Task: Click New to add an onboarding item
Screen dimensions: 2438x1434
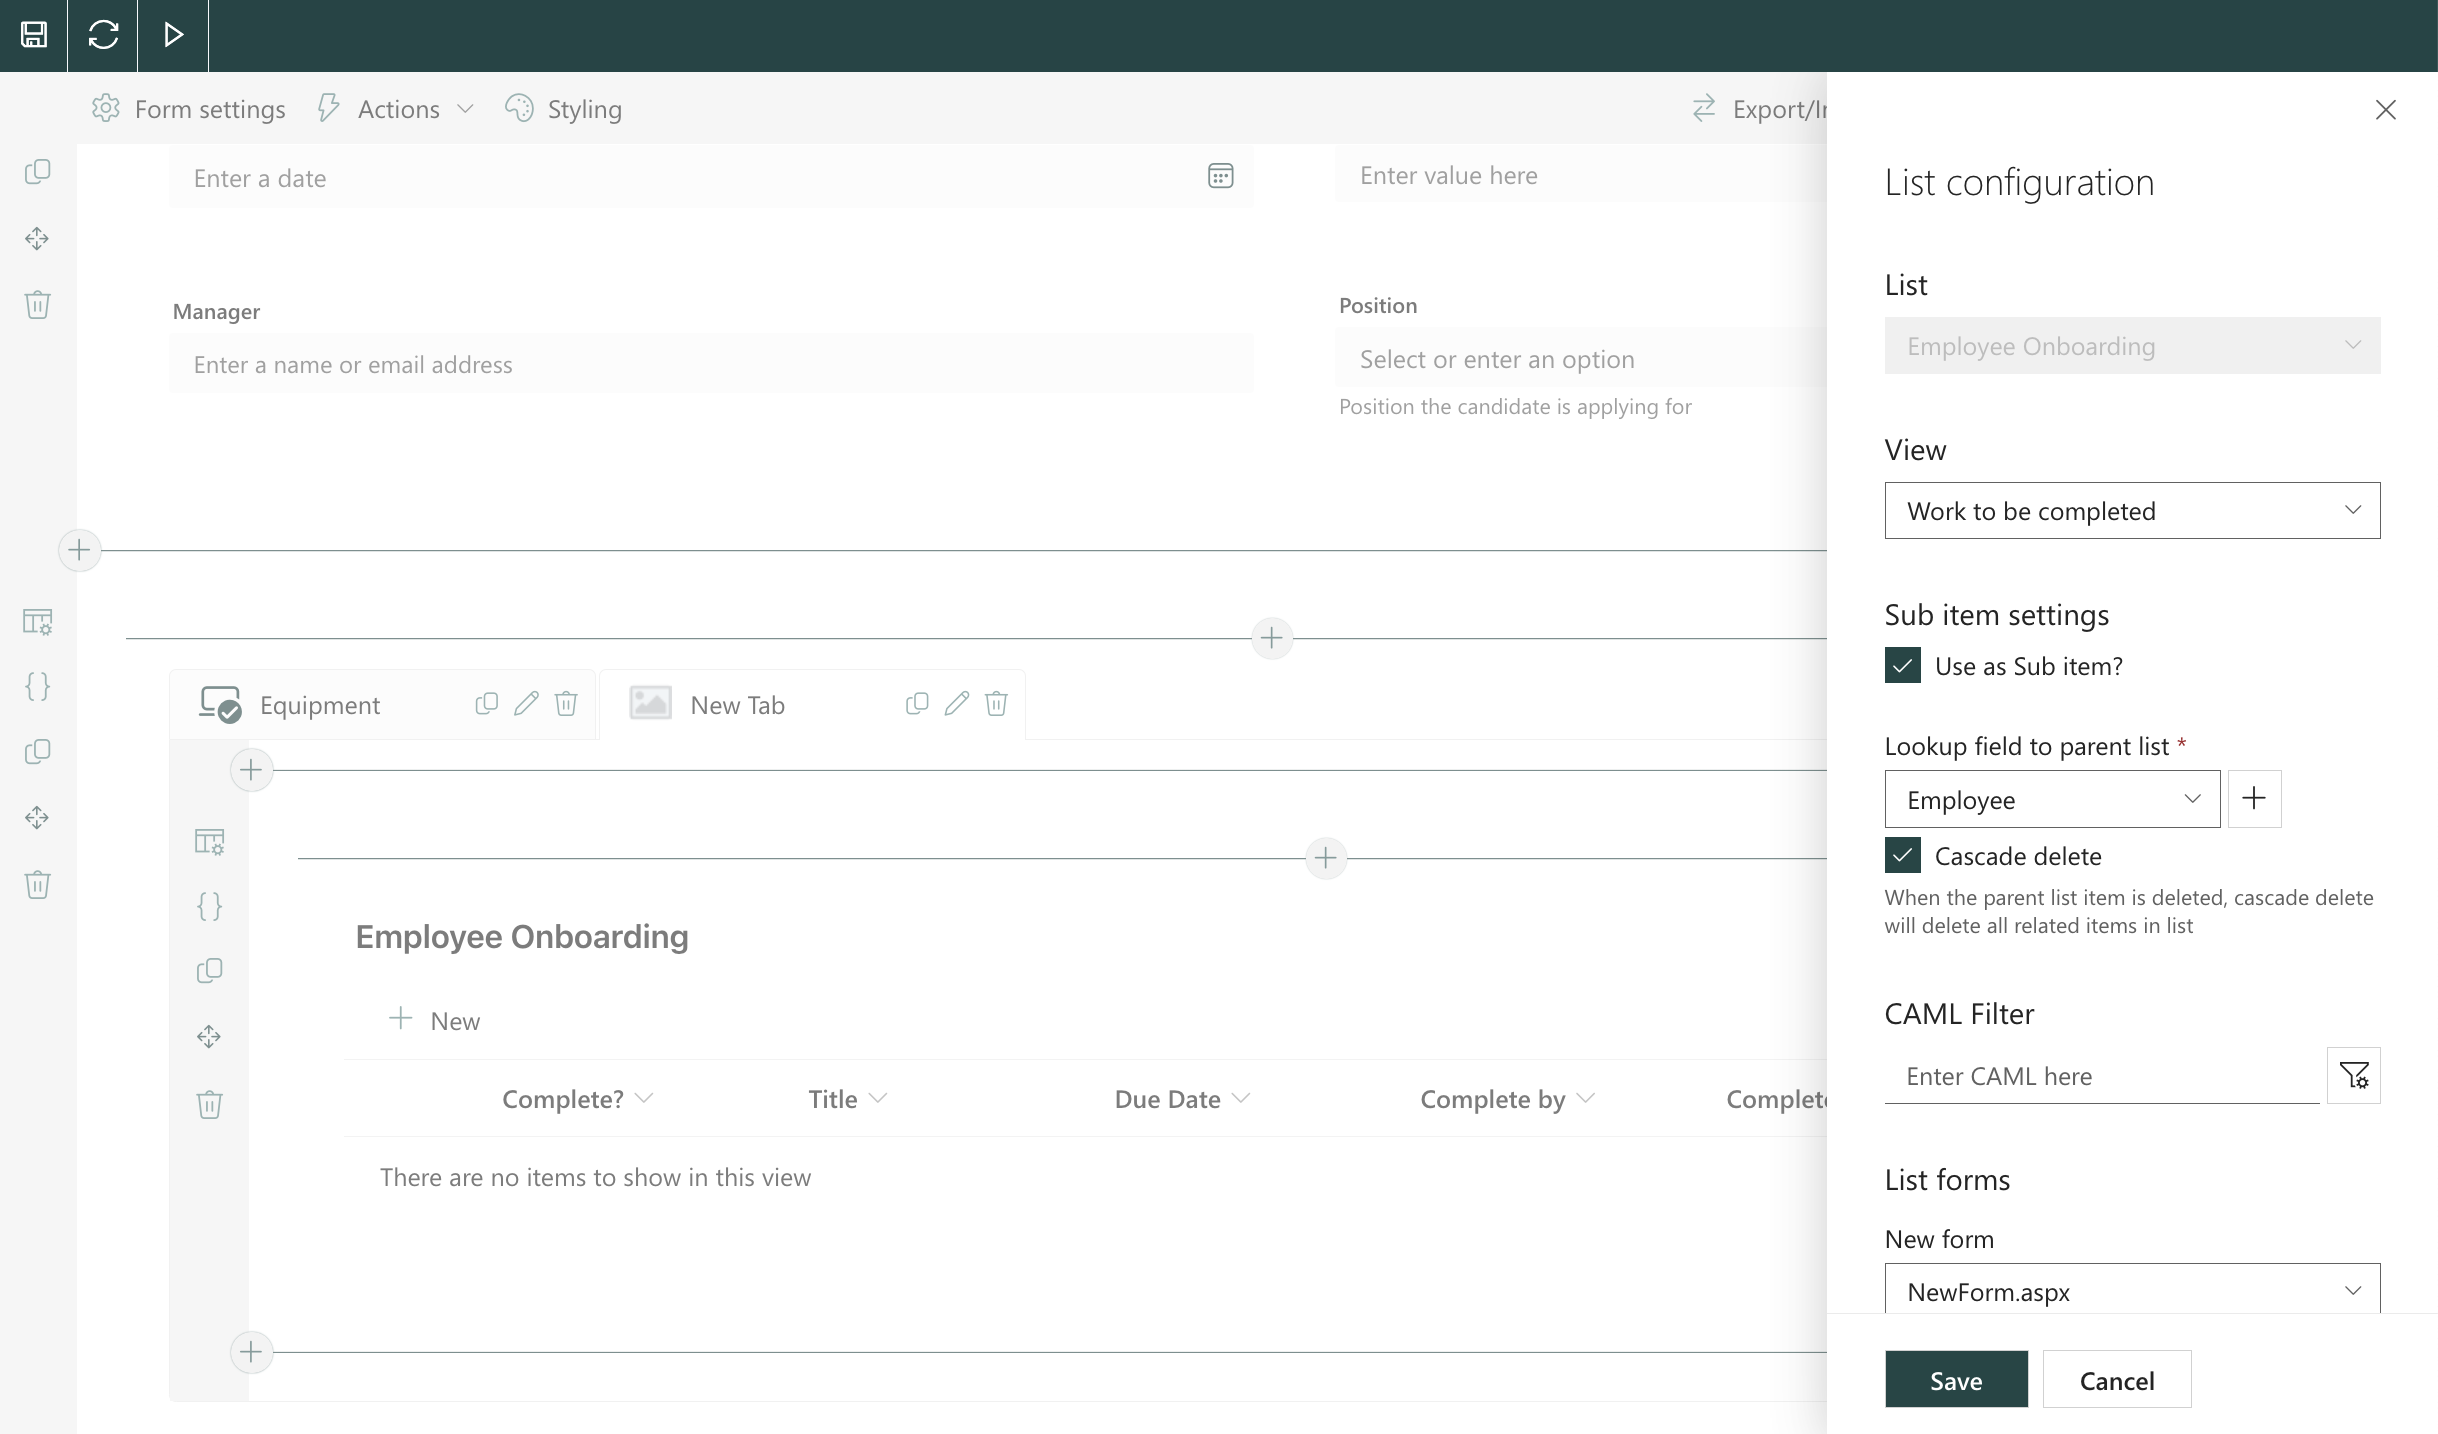Action: click(434, 1019)
